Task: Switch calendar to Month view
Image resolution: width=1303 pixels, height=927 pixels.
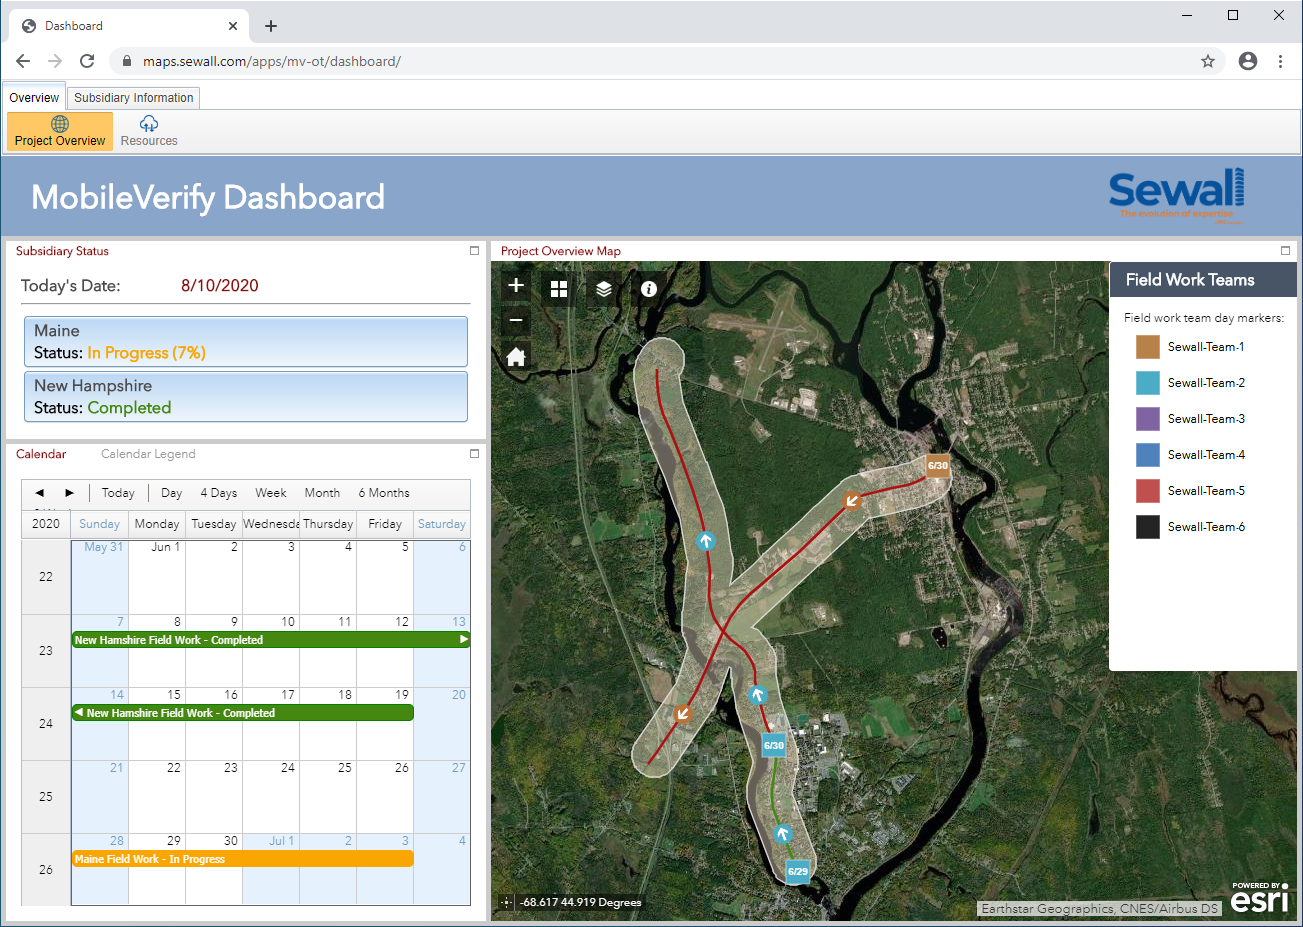Action: 322,492
